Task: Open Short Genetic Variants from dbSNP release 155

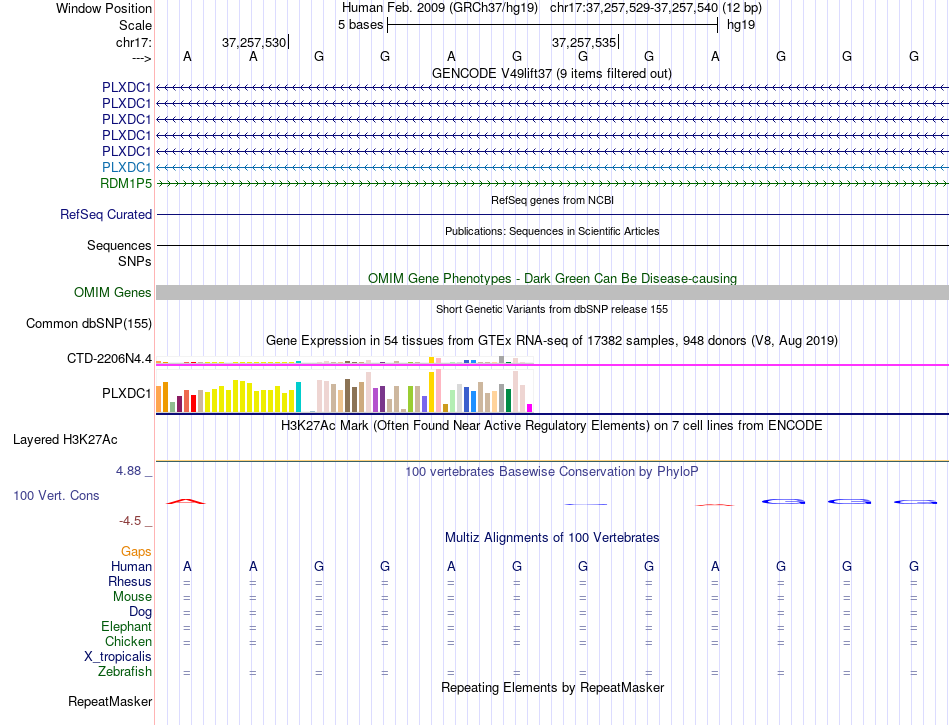Action: click(552, 309)
